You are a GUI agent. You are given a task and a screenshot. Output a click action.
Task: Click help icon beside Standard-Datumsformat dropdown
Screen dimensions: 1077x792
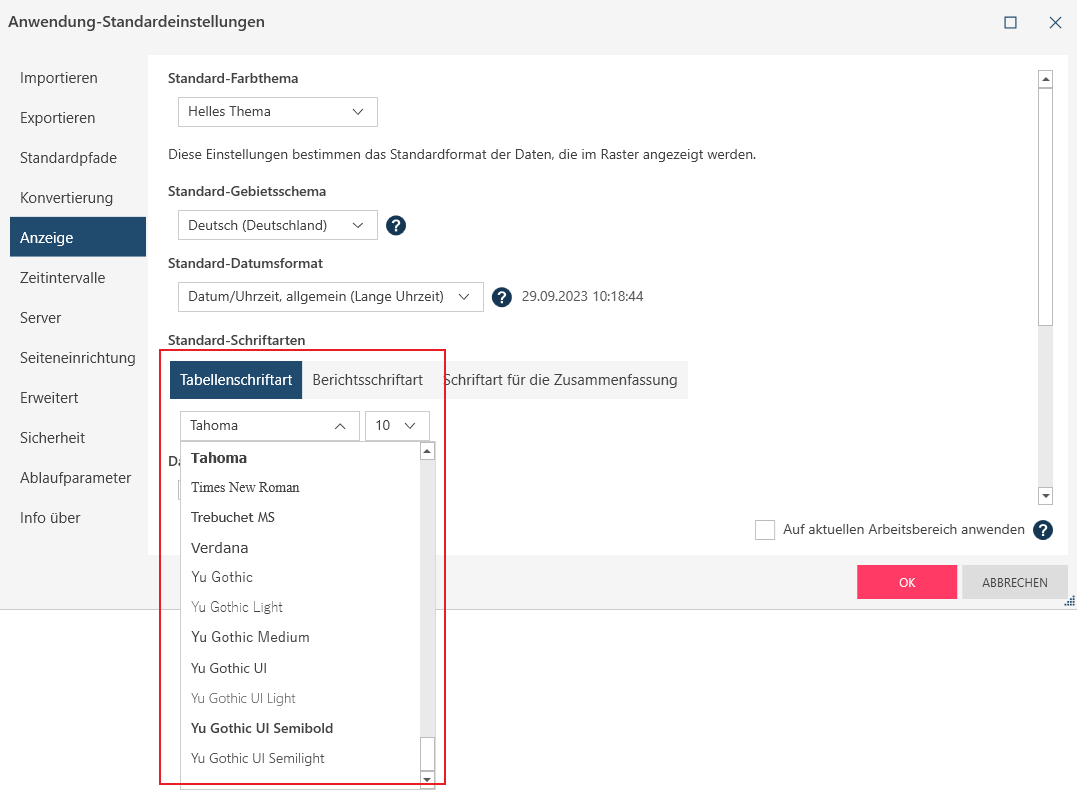(502, 297)
